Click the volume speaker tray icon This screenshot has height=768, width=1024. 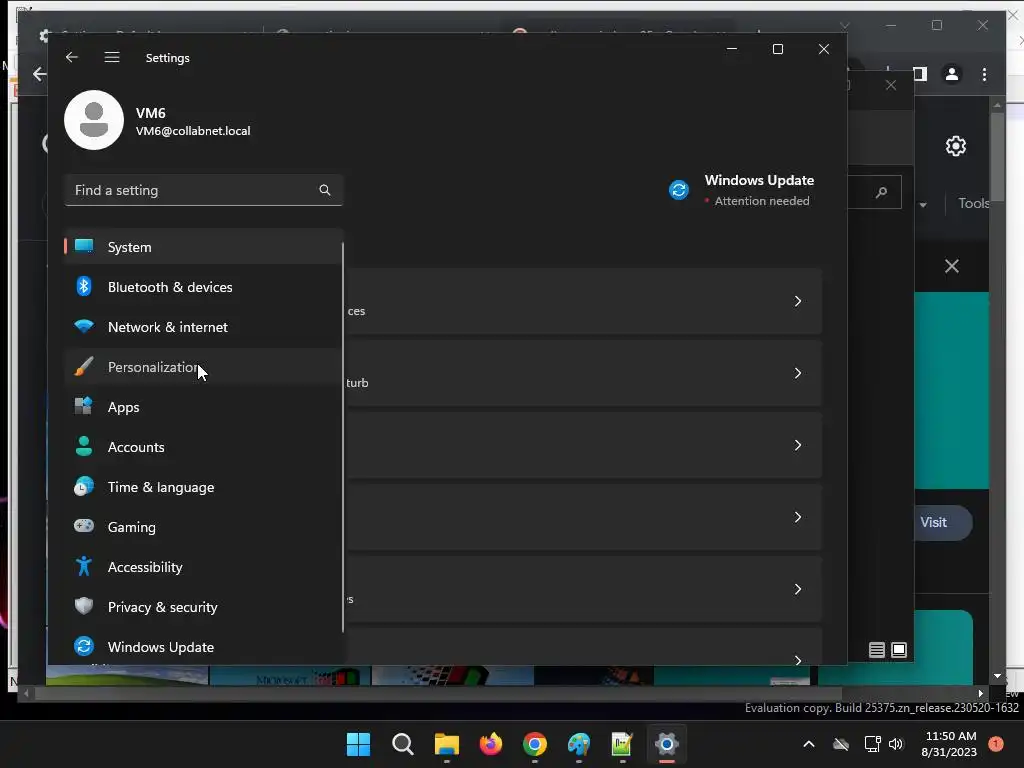(896, 744)
